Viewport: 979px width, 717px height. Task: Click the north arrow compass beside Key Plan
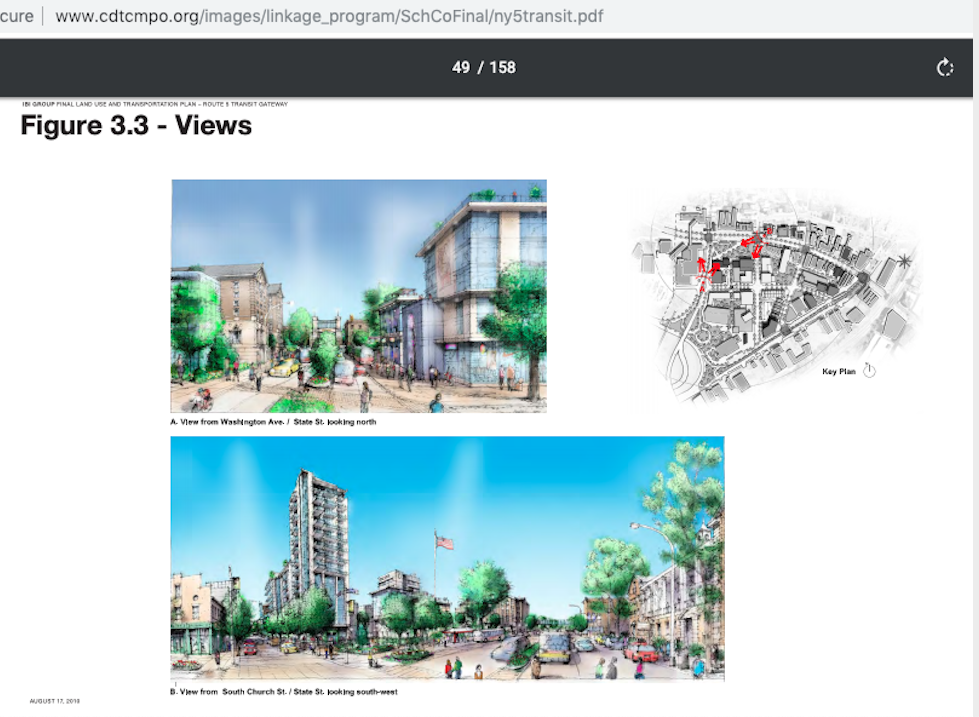[869, 371]
